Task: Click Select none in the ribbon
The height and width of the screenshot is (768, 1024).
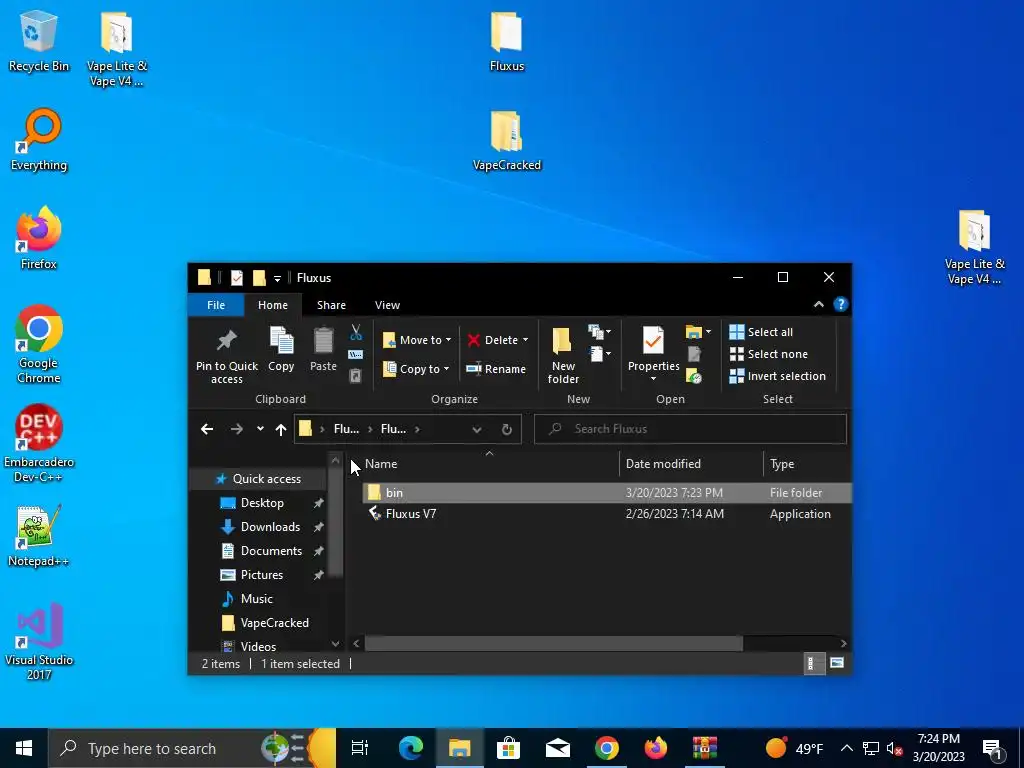Action: [x=769, y=354]
